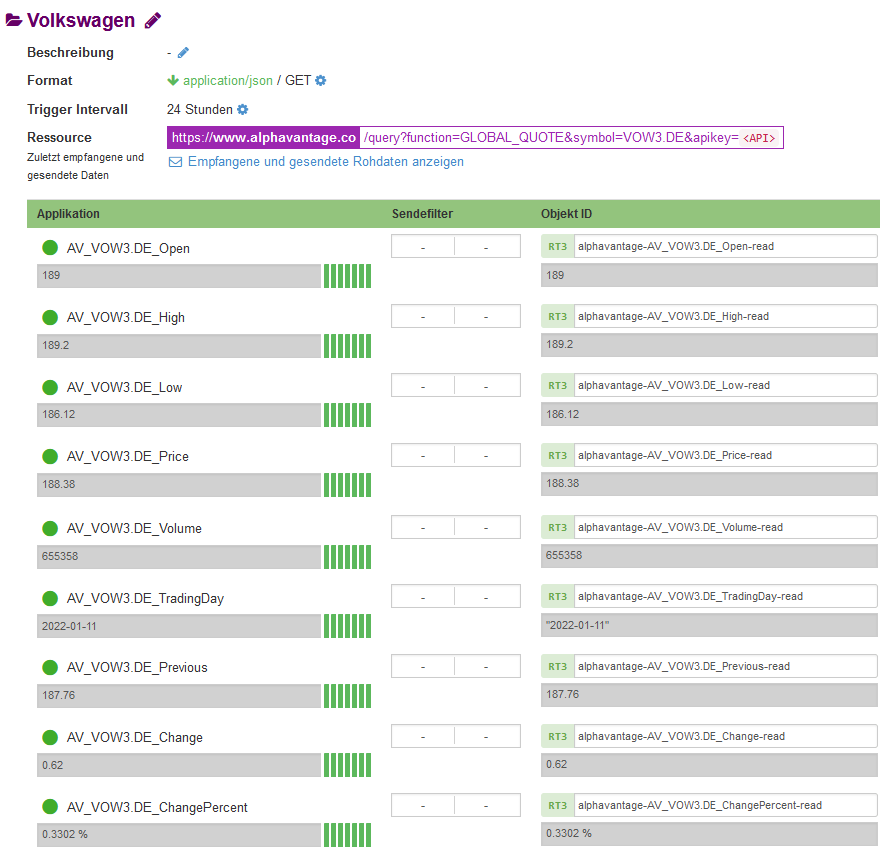Click the alphavantage-AV_VOW3.DE_Volume-read object ID field

(x=726, y=528)
